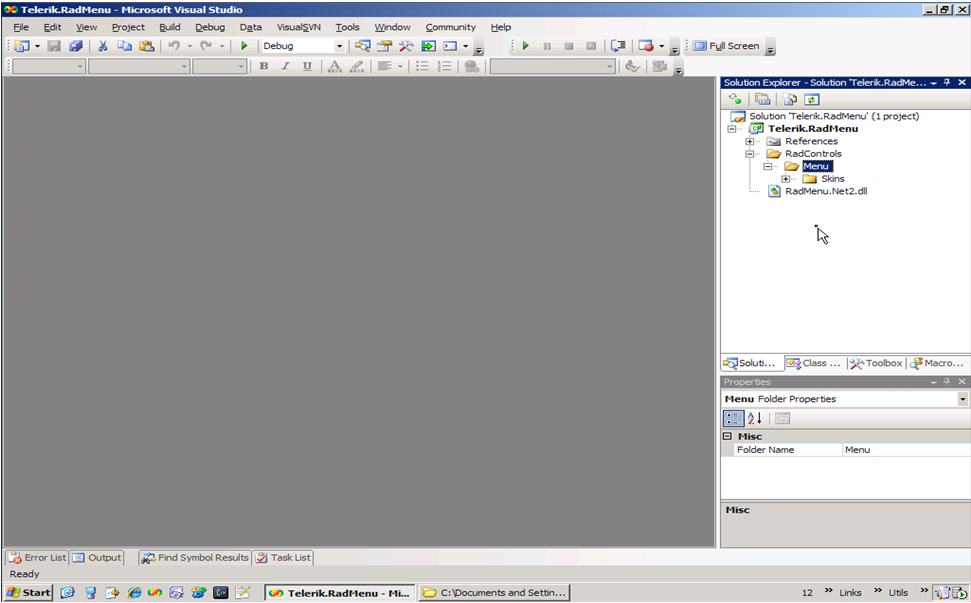Open the Task List tab

click(283, 558)
